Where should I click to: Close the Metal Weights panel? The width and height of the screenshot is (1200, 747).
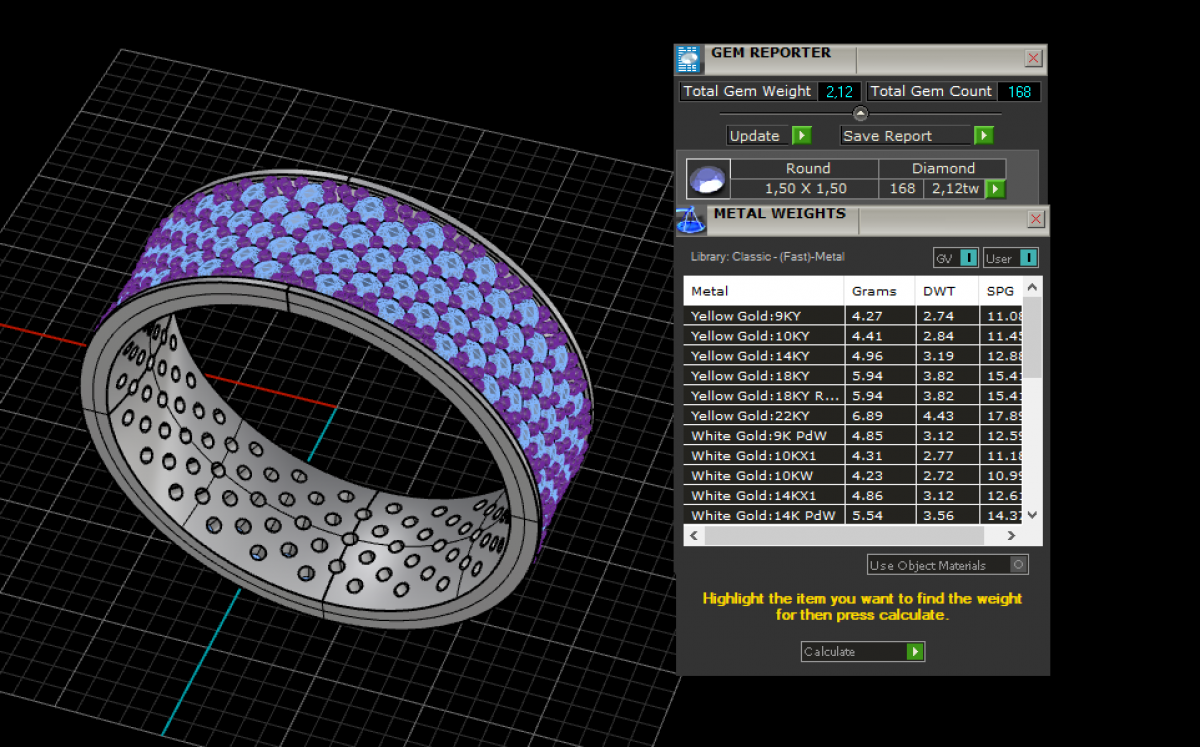[x=1036, y=219]
